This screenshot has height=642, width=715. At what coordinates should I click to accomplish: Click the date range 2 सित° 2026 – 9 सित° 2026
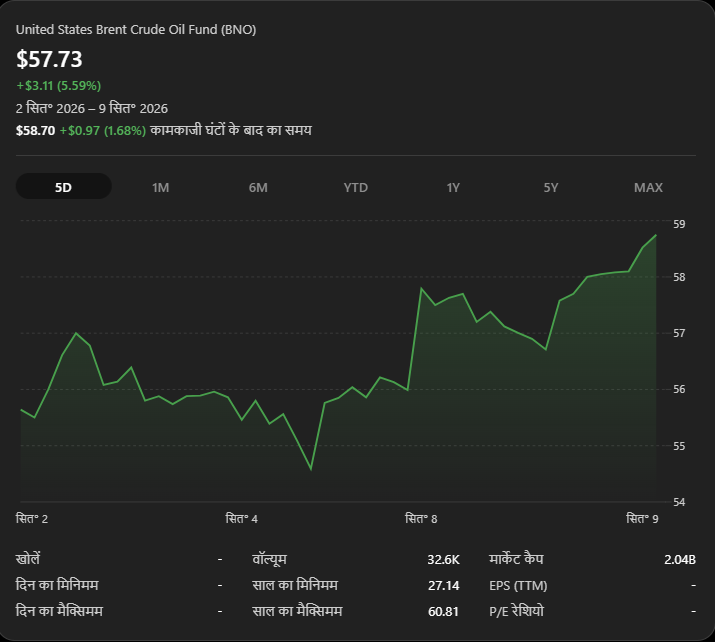point(92,108)
